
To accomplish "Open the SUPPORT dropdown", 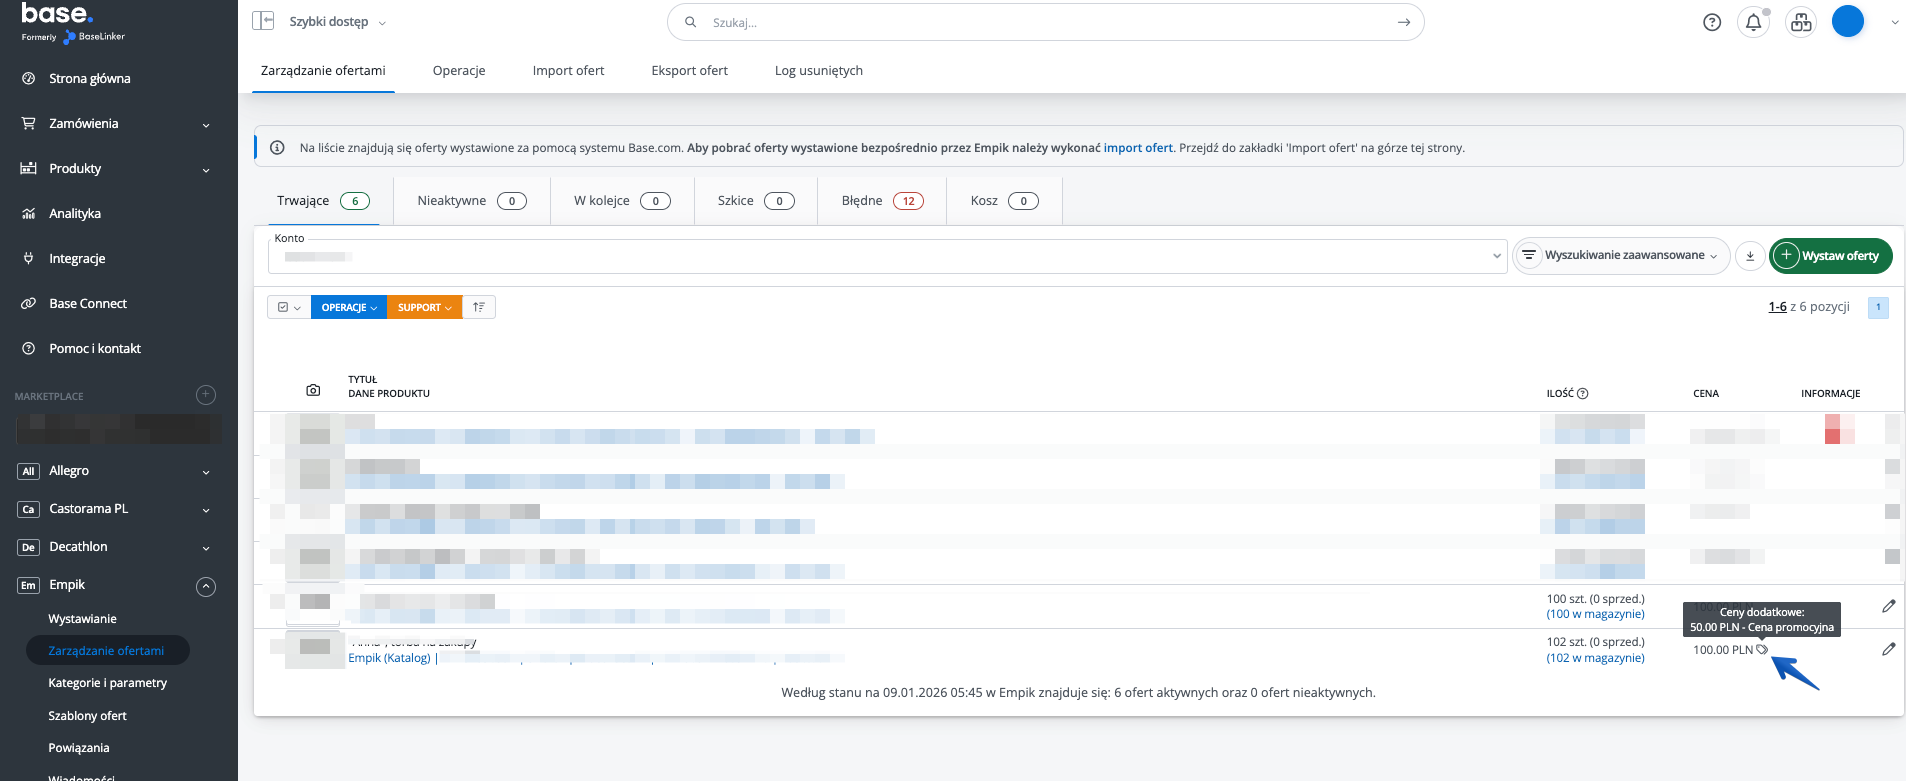I will pos(424,307).
